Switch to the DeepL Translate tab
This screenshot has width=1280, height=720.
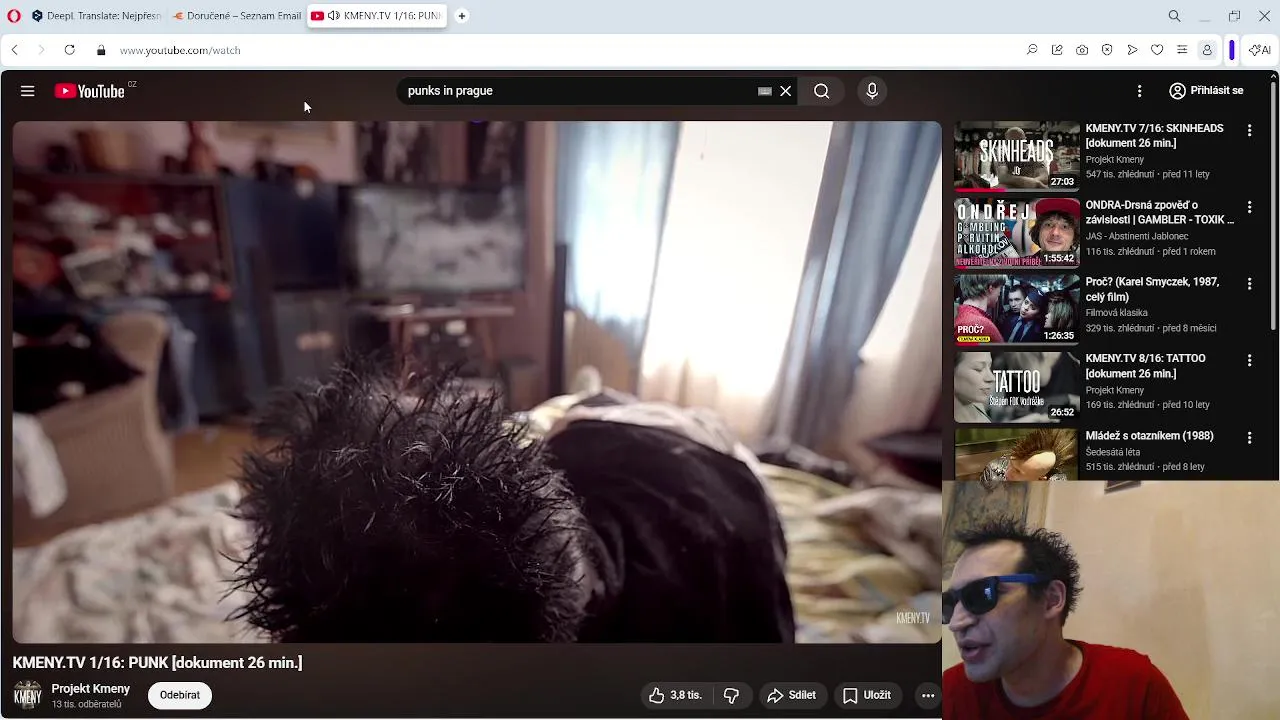click(x=96, y=16)
